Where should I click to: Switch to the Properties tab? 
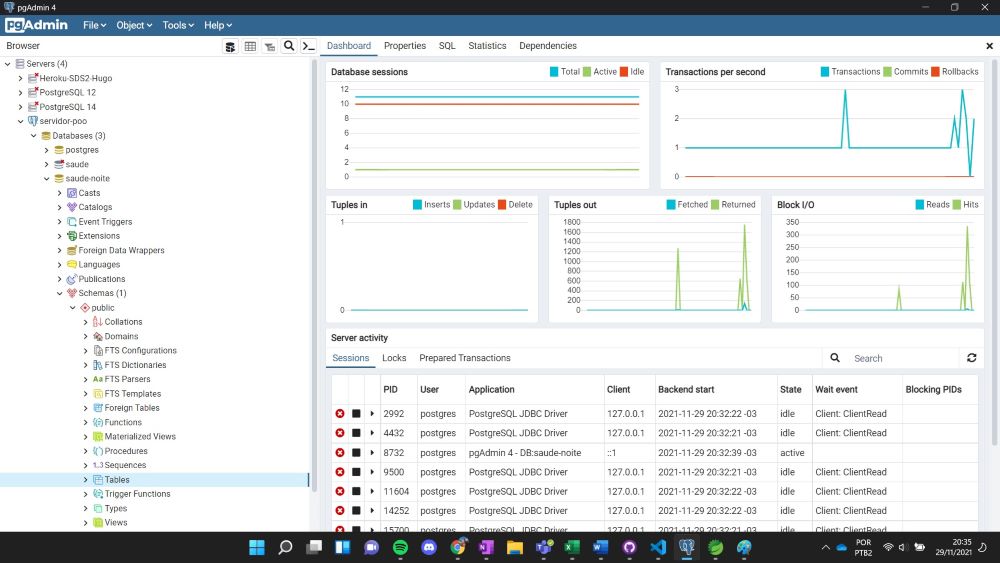click(405, 46)
